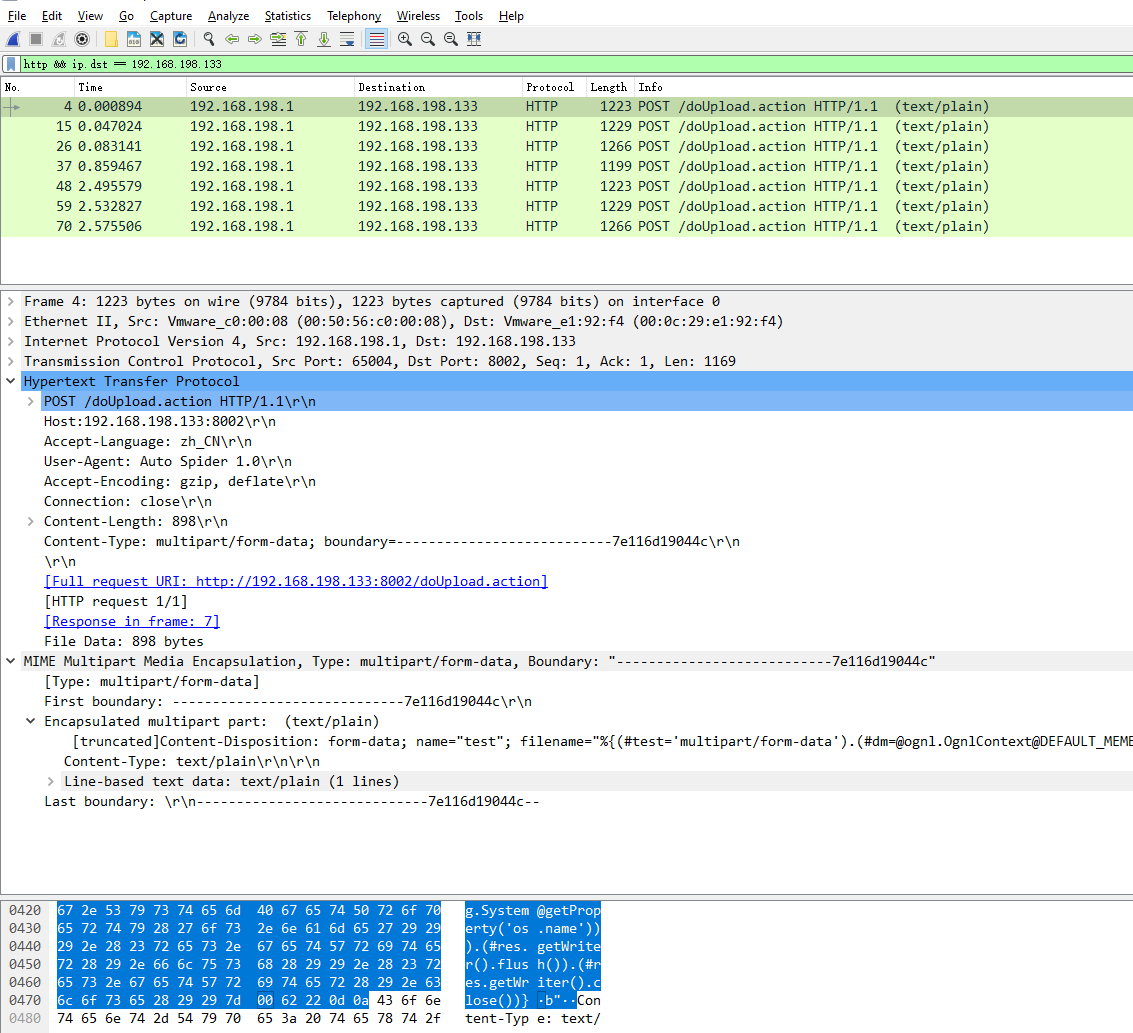This screenshot has height=1033, width=1133.
Task: Click the resize columns to fit content icon
Action: point(474,39)
